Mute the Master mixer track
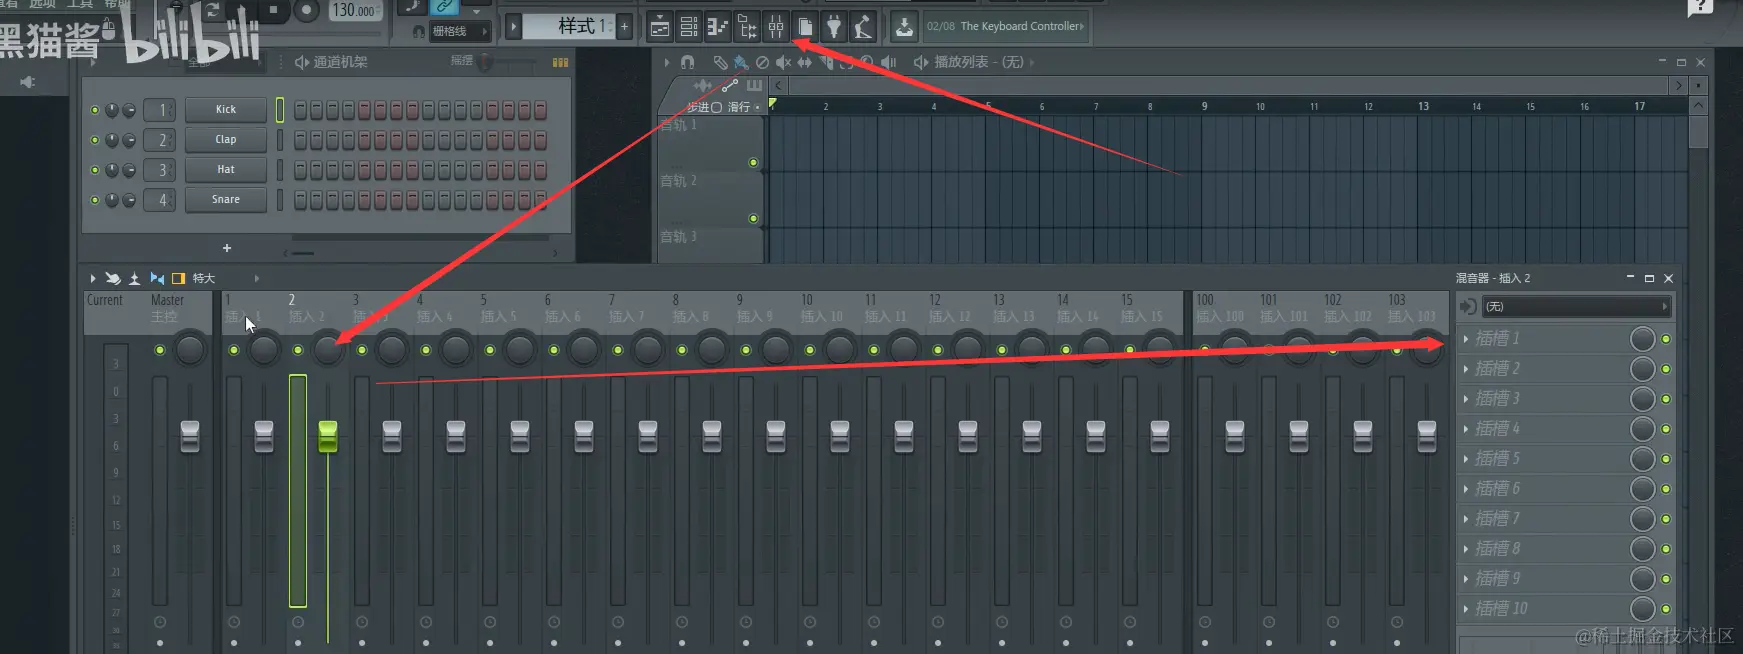This screenshot has height=654, width=1743. point(160,350)
